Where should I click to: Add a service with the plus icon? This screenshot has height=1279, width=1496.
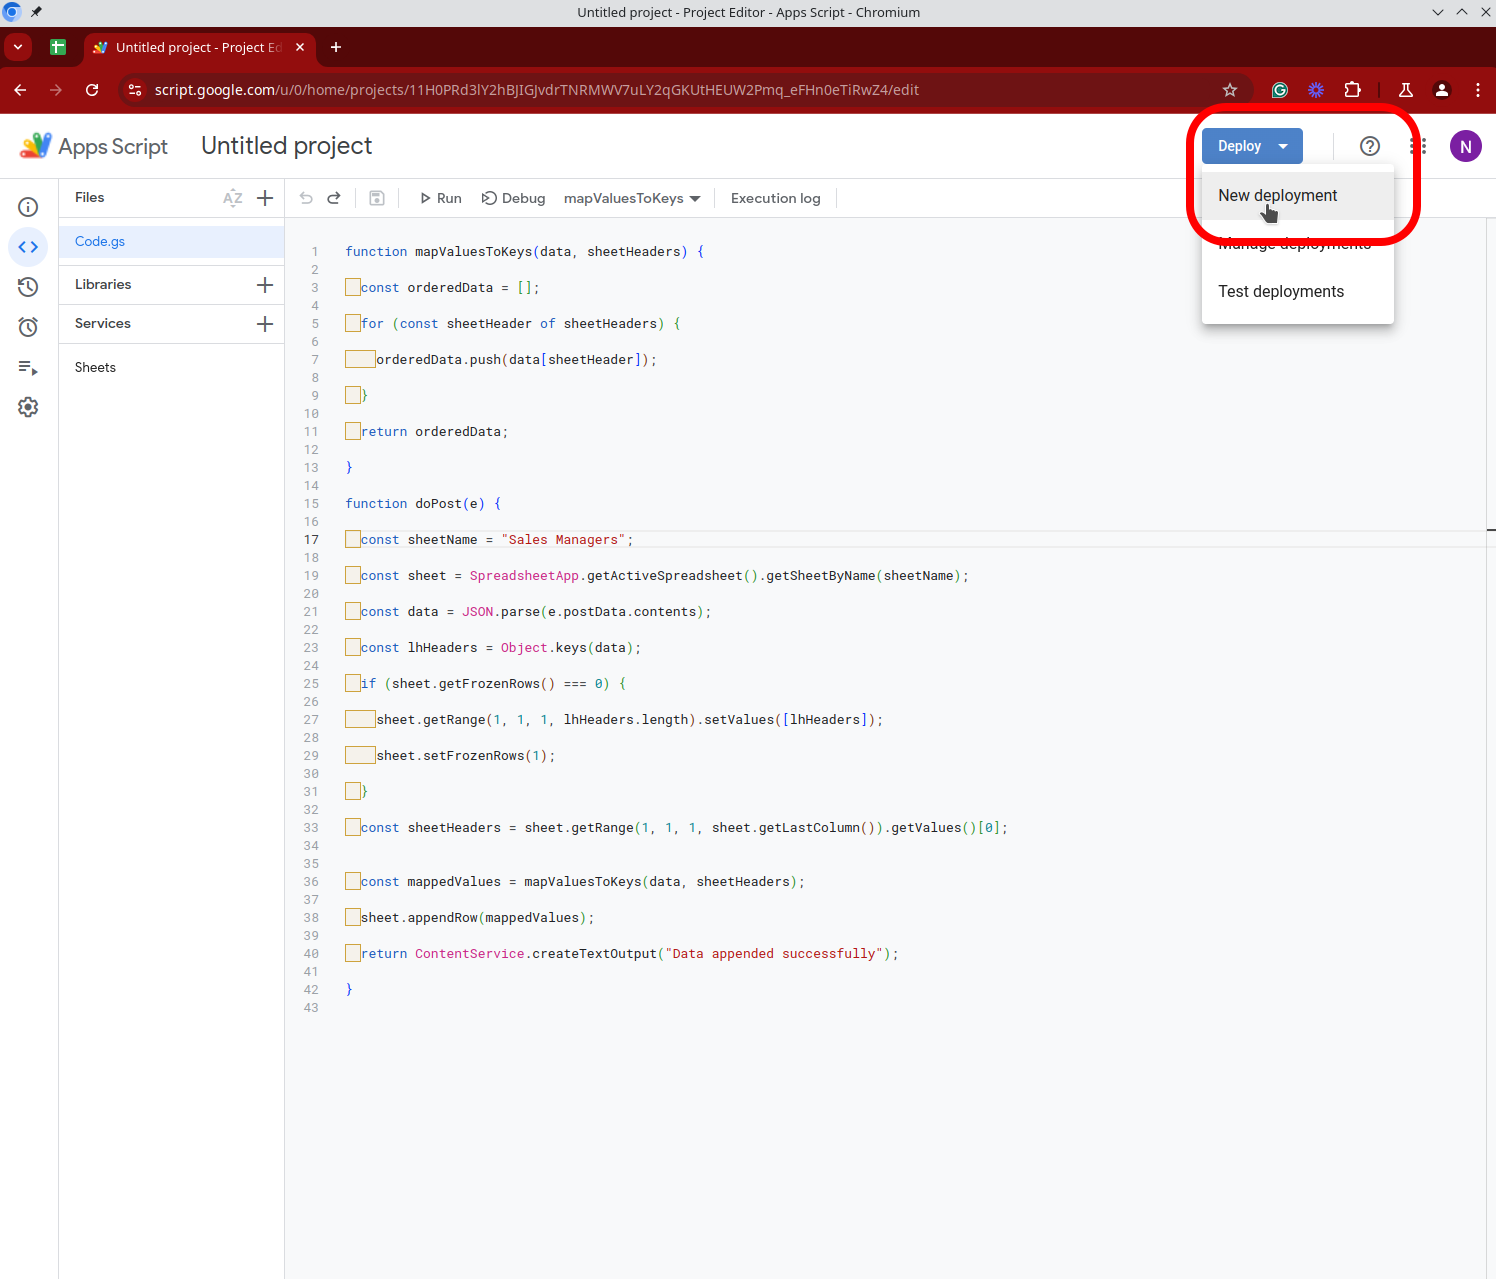click(x=265, y=324)
